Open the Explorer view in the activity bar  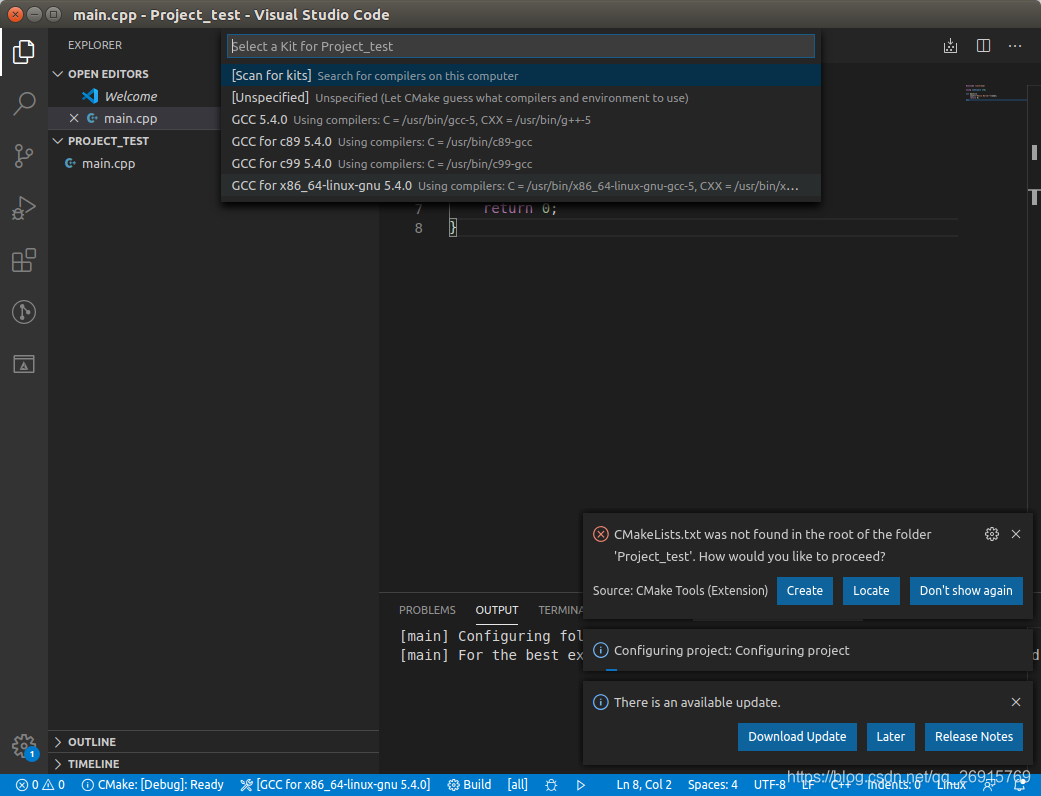click(24, 52)
